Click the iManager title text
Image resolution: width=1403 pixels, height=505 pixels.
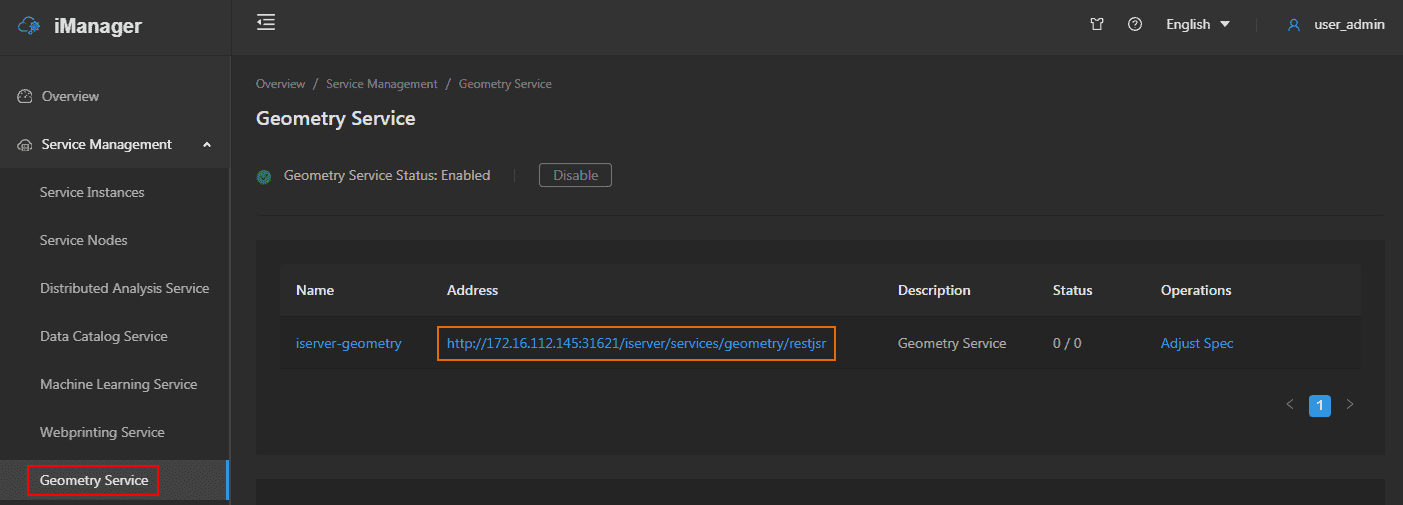click(98, 27)
